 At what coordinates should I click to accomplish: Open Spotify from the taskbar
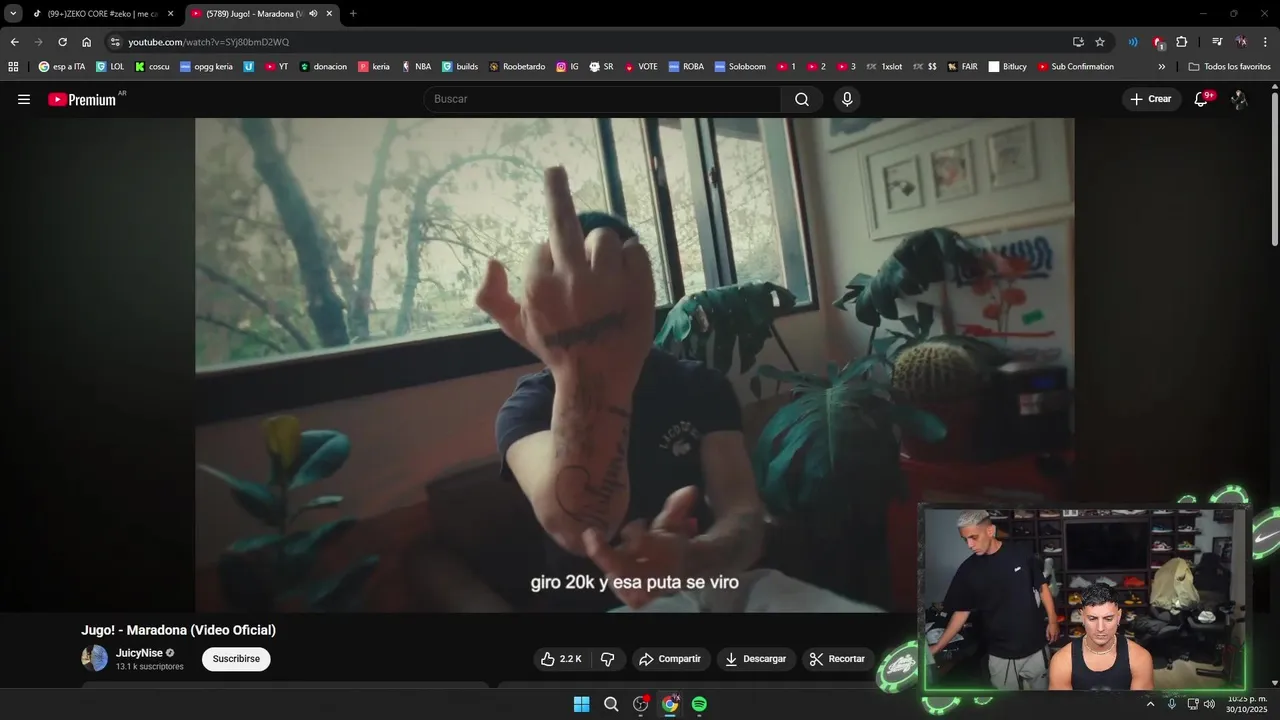(699, 704)
